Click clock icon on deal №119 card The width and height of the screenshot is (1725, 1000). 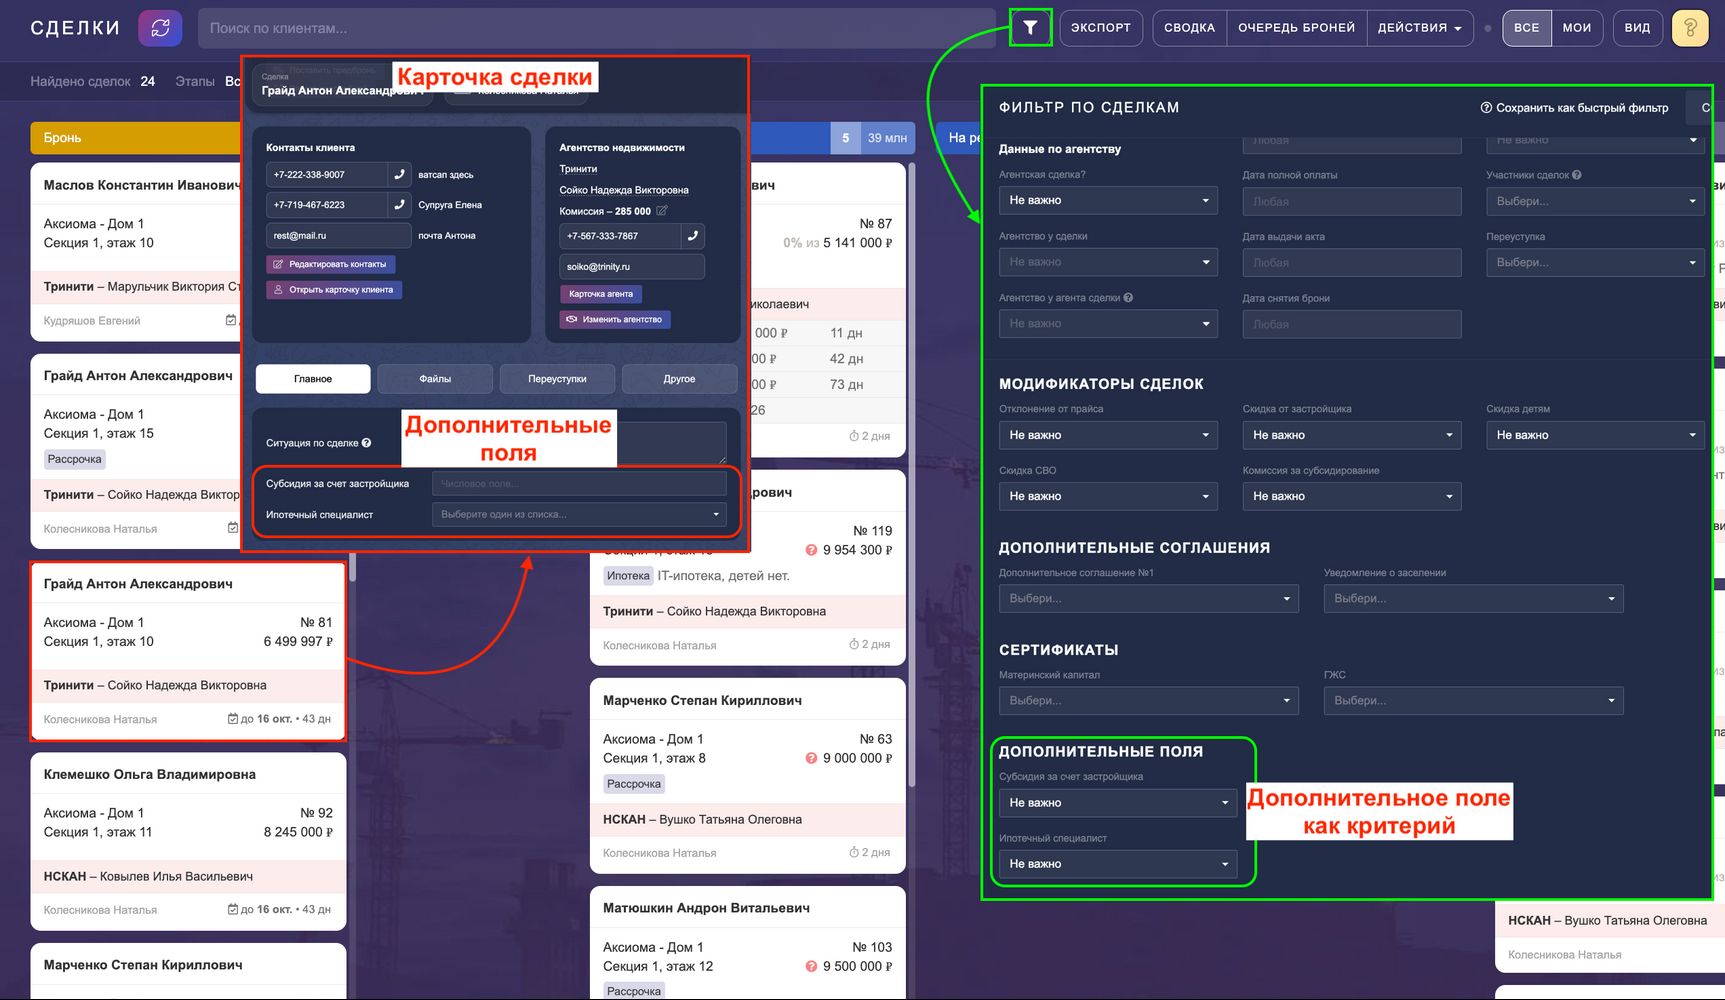tap(854, 645)
